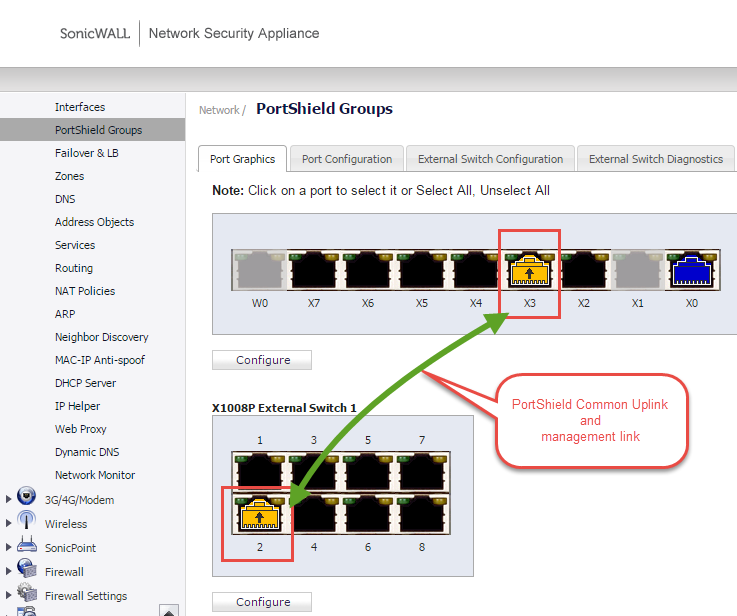Screen dimensions: 737x616
Task: Select port 7 on X1008P external switch
Action: [422, 470]
